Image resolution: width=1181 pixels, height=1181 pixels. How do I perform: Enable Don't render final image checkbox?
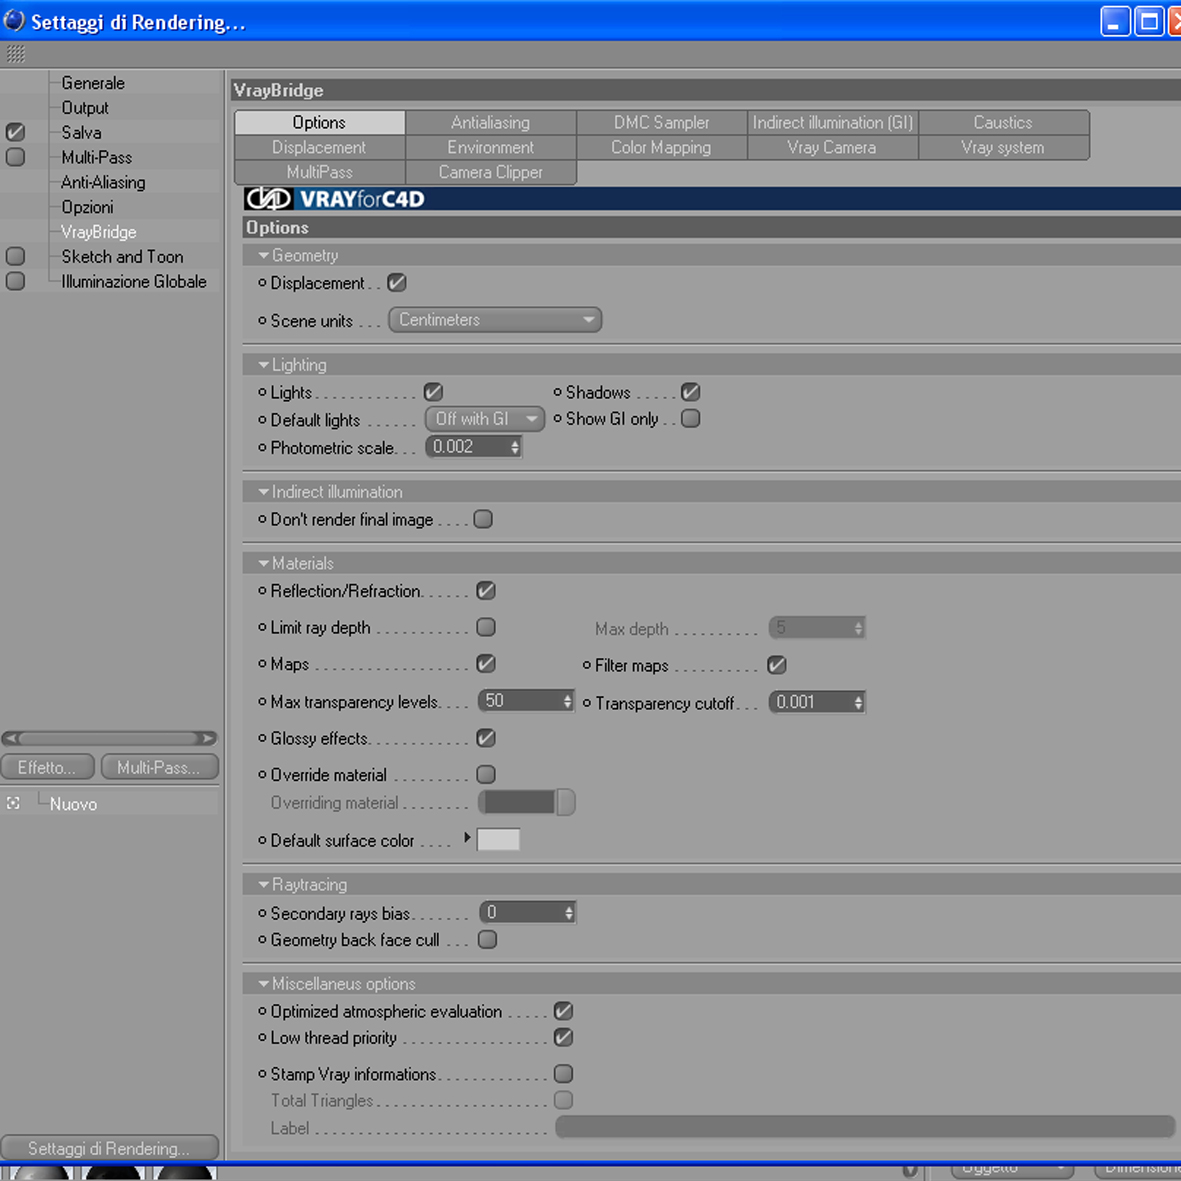(x=483, y=519)
